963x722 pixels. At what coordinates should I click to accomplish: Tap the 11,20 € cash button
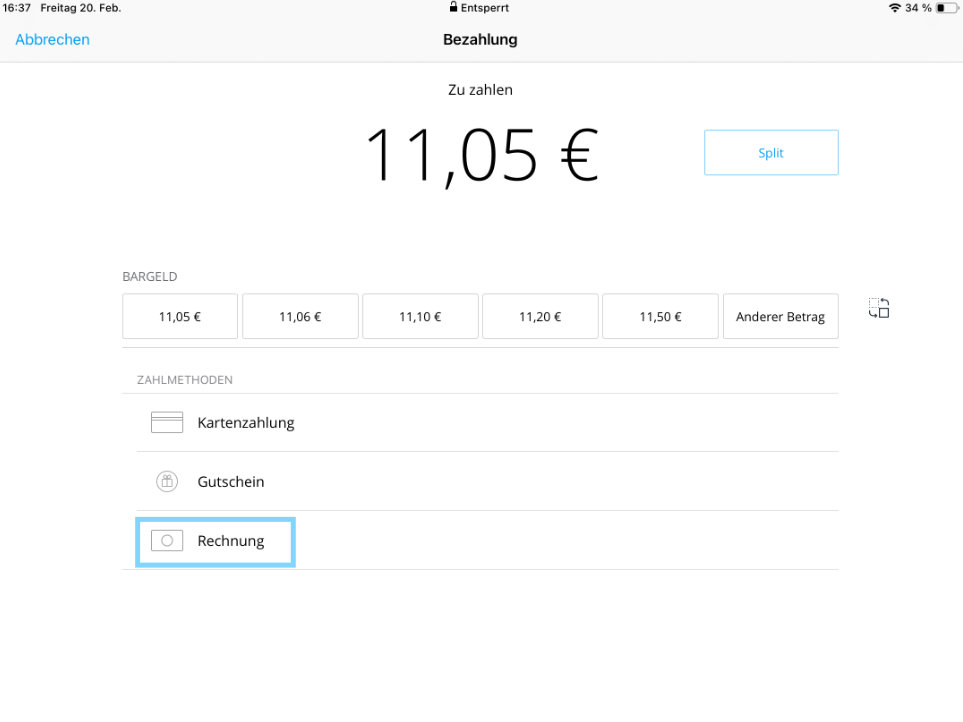click(x=540, y=317)
